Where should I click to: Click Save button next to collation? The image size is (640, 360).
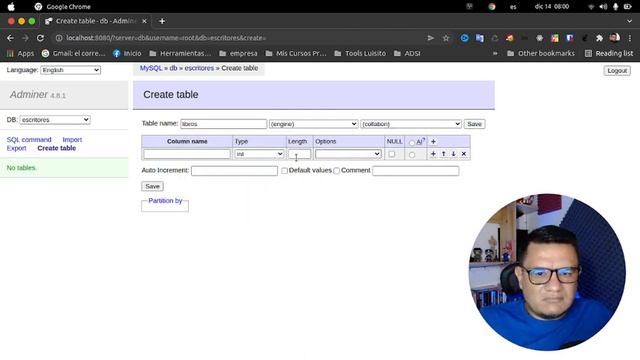474,124
